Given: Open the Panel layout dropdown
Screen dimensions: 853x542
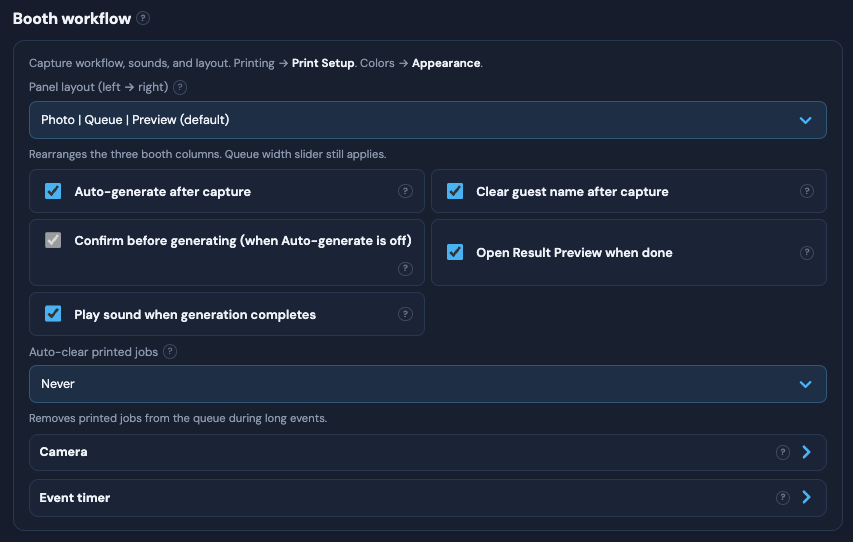Looking at the screenshot, I should [428, 120].
